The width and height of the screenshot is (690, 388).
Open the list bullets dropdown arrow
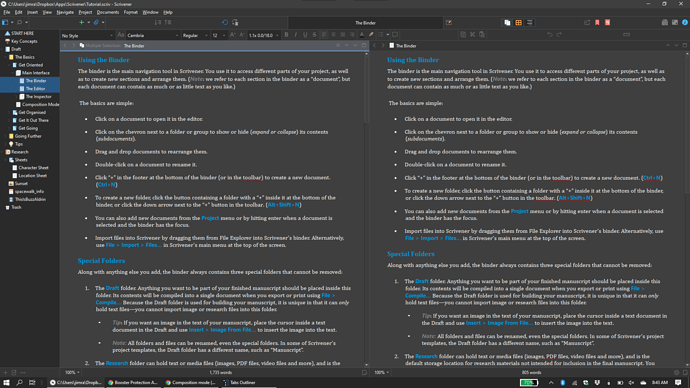coord(388,35)
